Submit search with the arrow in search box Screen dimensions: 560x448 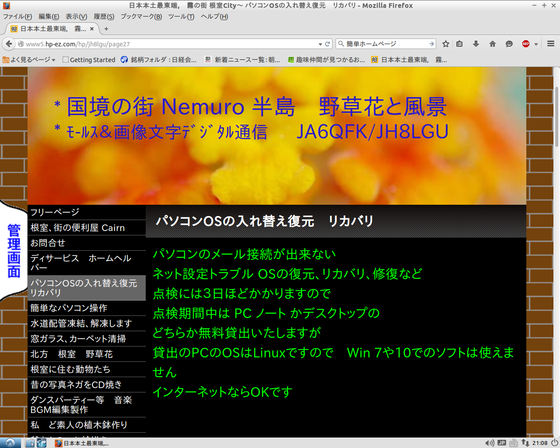click(431, 44)
